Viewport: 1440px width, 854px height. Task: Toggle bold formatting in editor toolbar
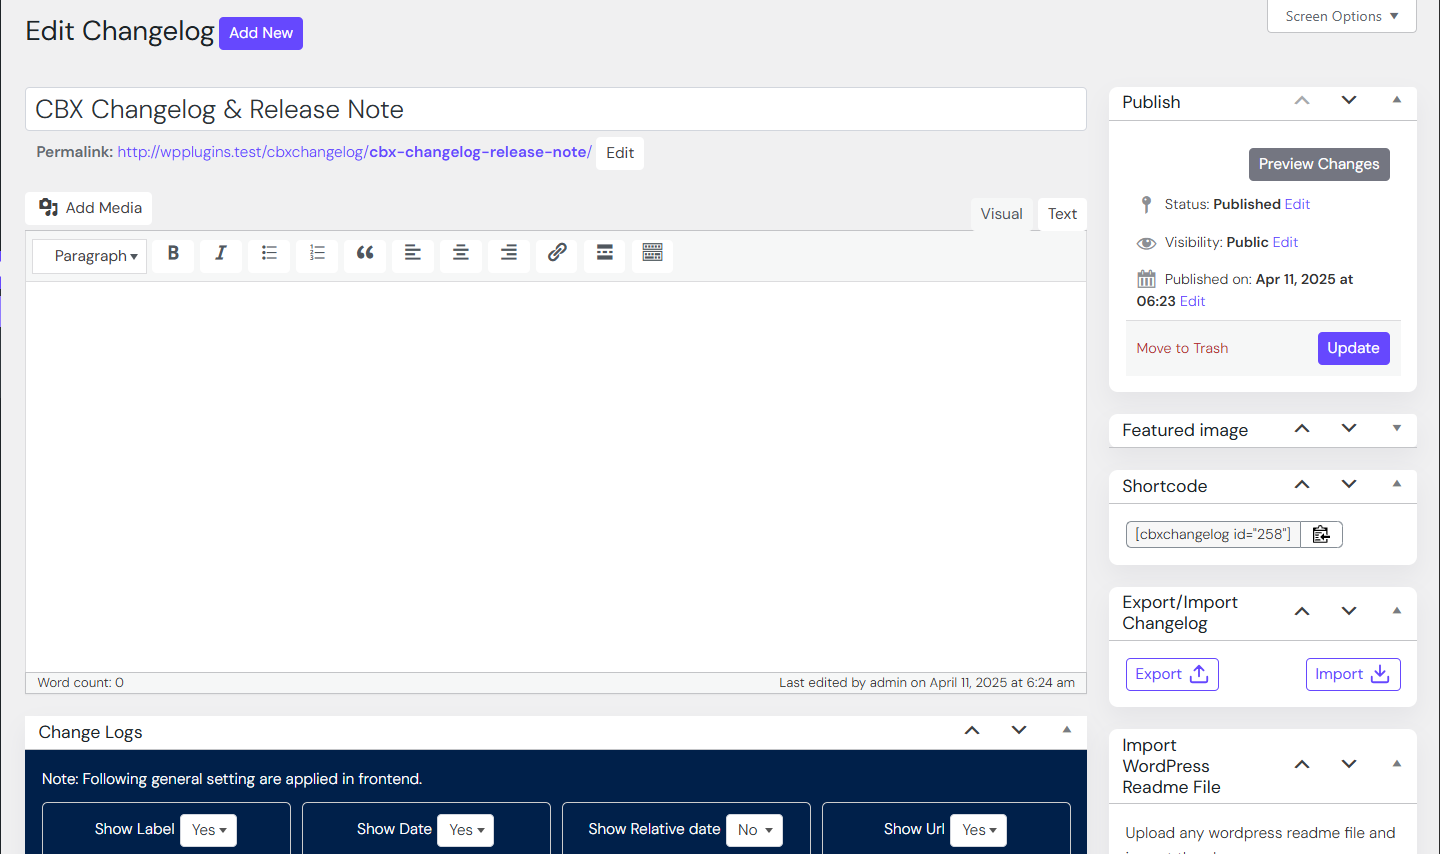click(x=173, y=255)
